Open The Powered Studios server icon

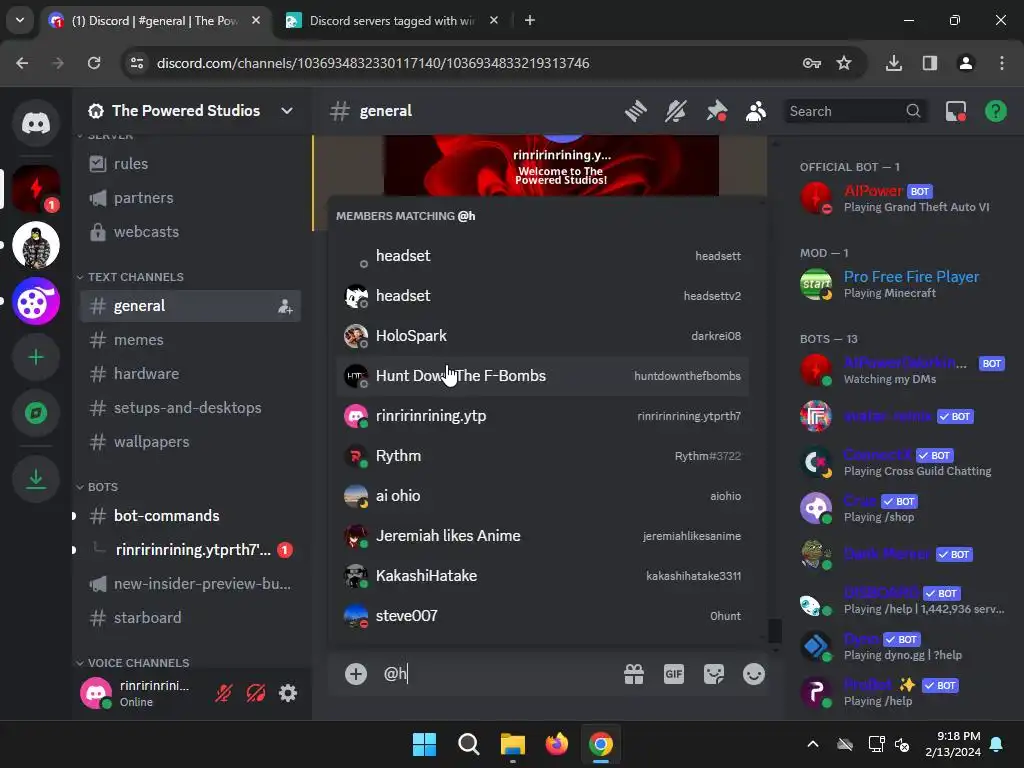(x=36, y=189)
